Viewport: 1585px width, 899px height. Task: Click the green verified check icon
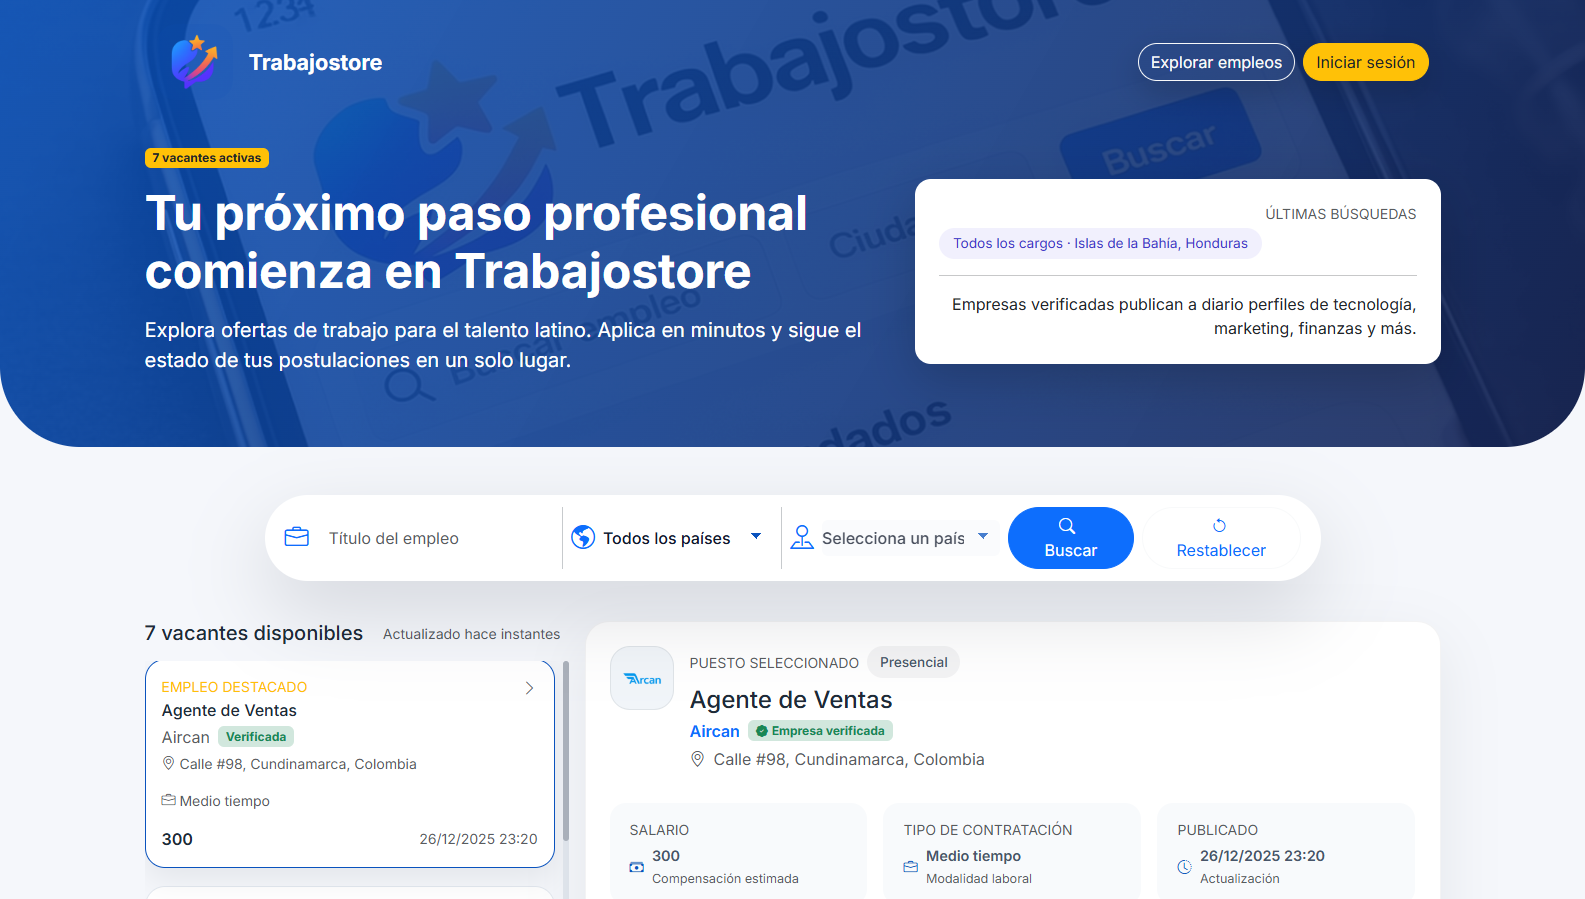click(x=762, y=731)
